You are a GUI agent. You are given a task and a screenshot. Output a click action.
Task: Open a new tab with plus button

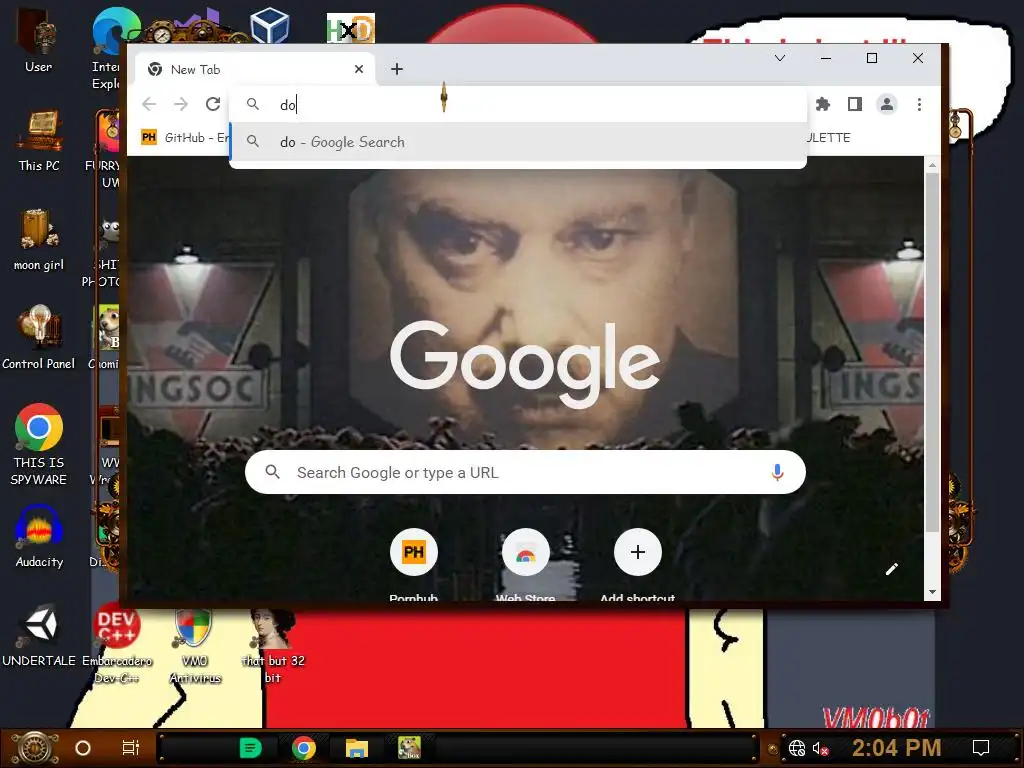[x=397, y=69]
